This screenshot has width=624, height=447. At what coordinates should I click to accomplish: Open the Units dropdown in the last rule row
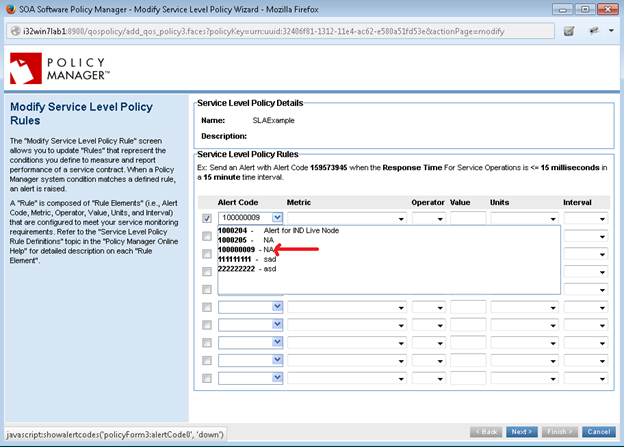[x=524, y=379]
